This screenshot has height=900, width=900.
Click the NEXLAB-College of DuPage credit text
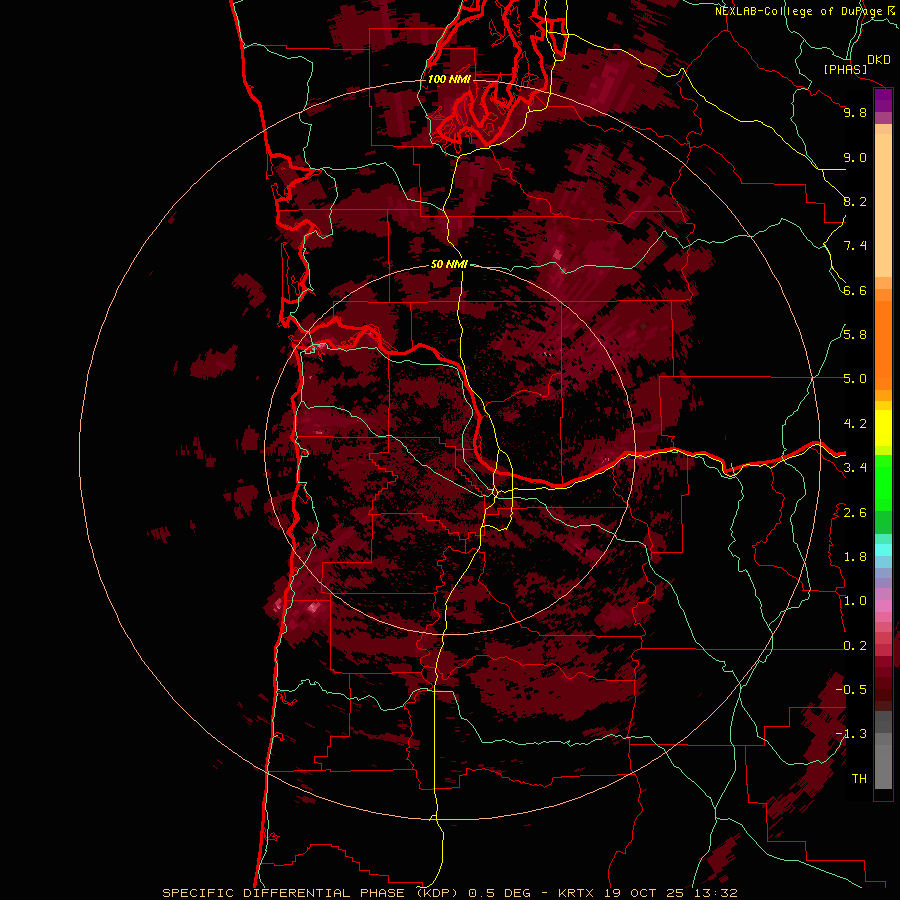(x=799, y=11)
